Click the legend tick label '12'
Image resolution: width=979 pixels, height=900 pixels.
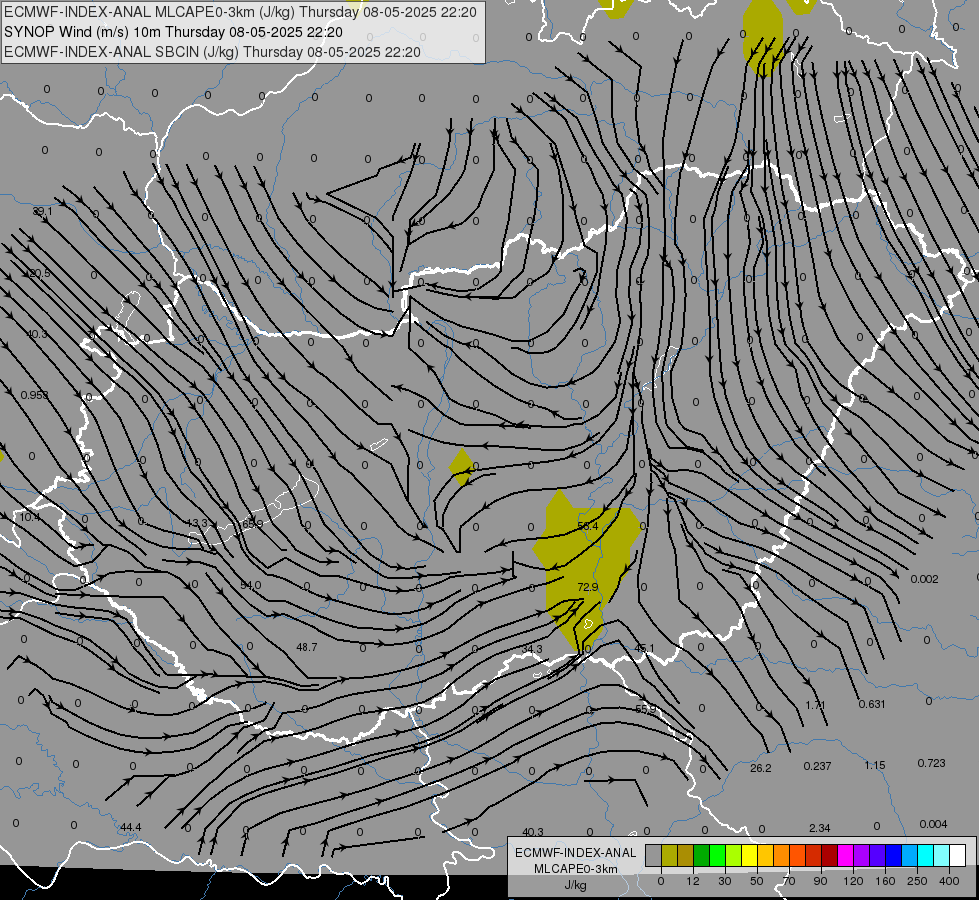[x=693, y=881]
